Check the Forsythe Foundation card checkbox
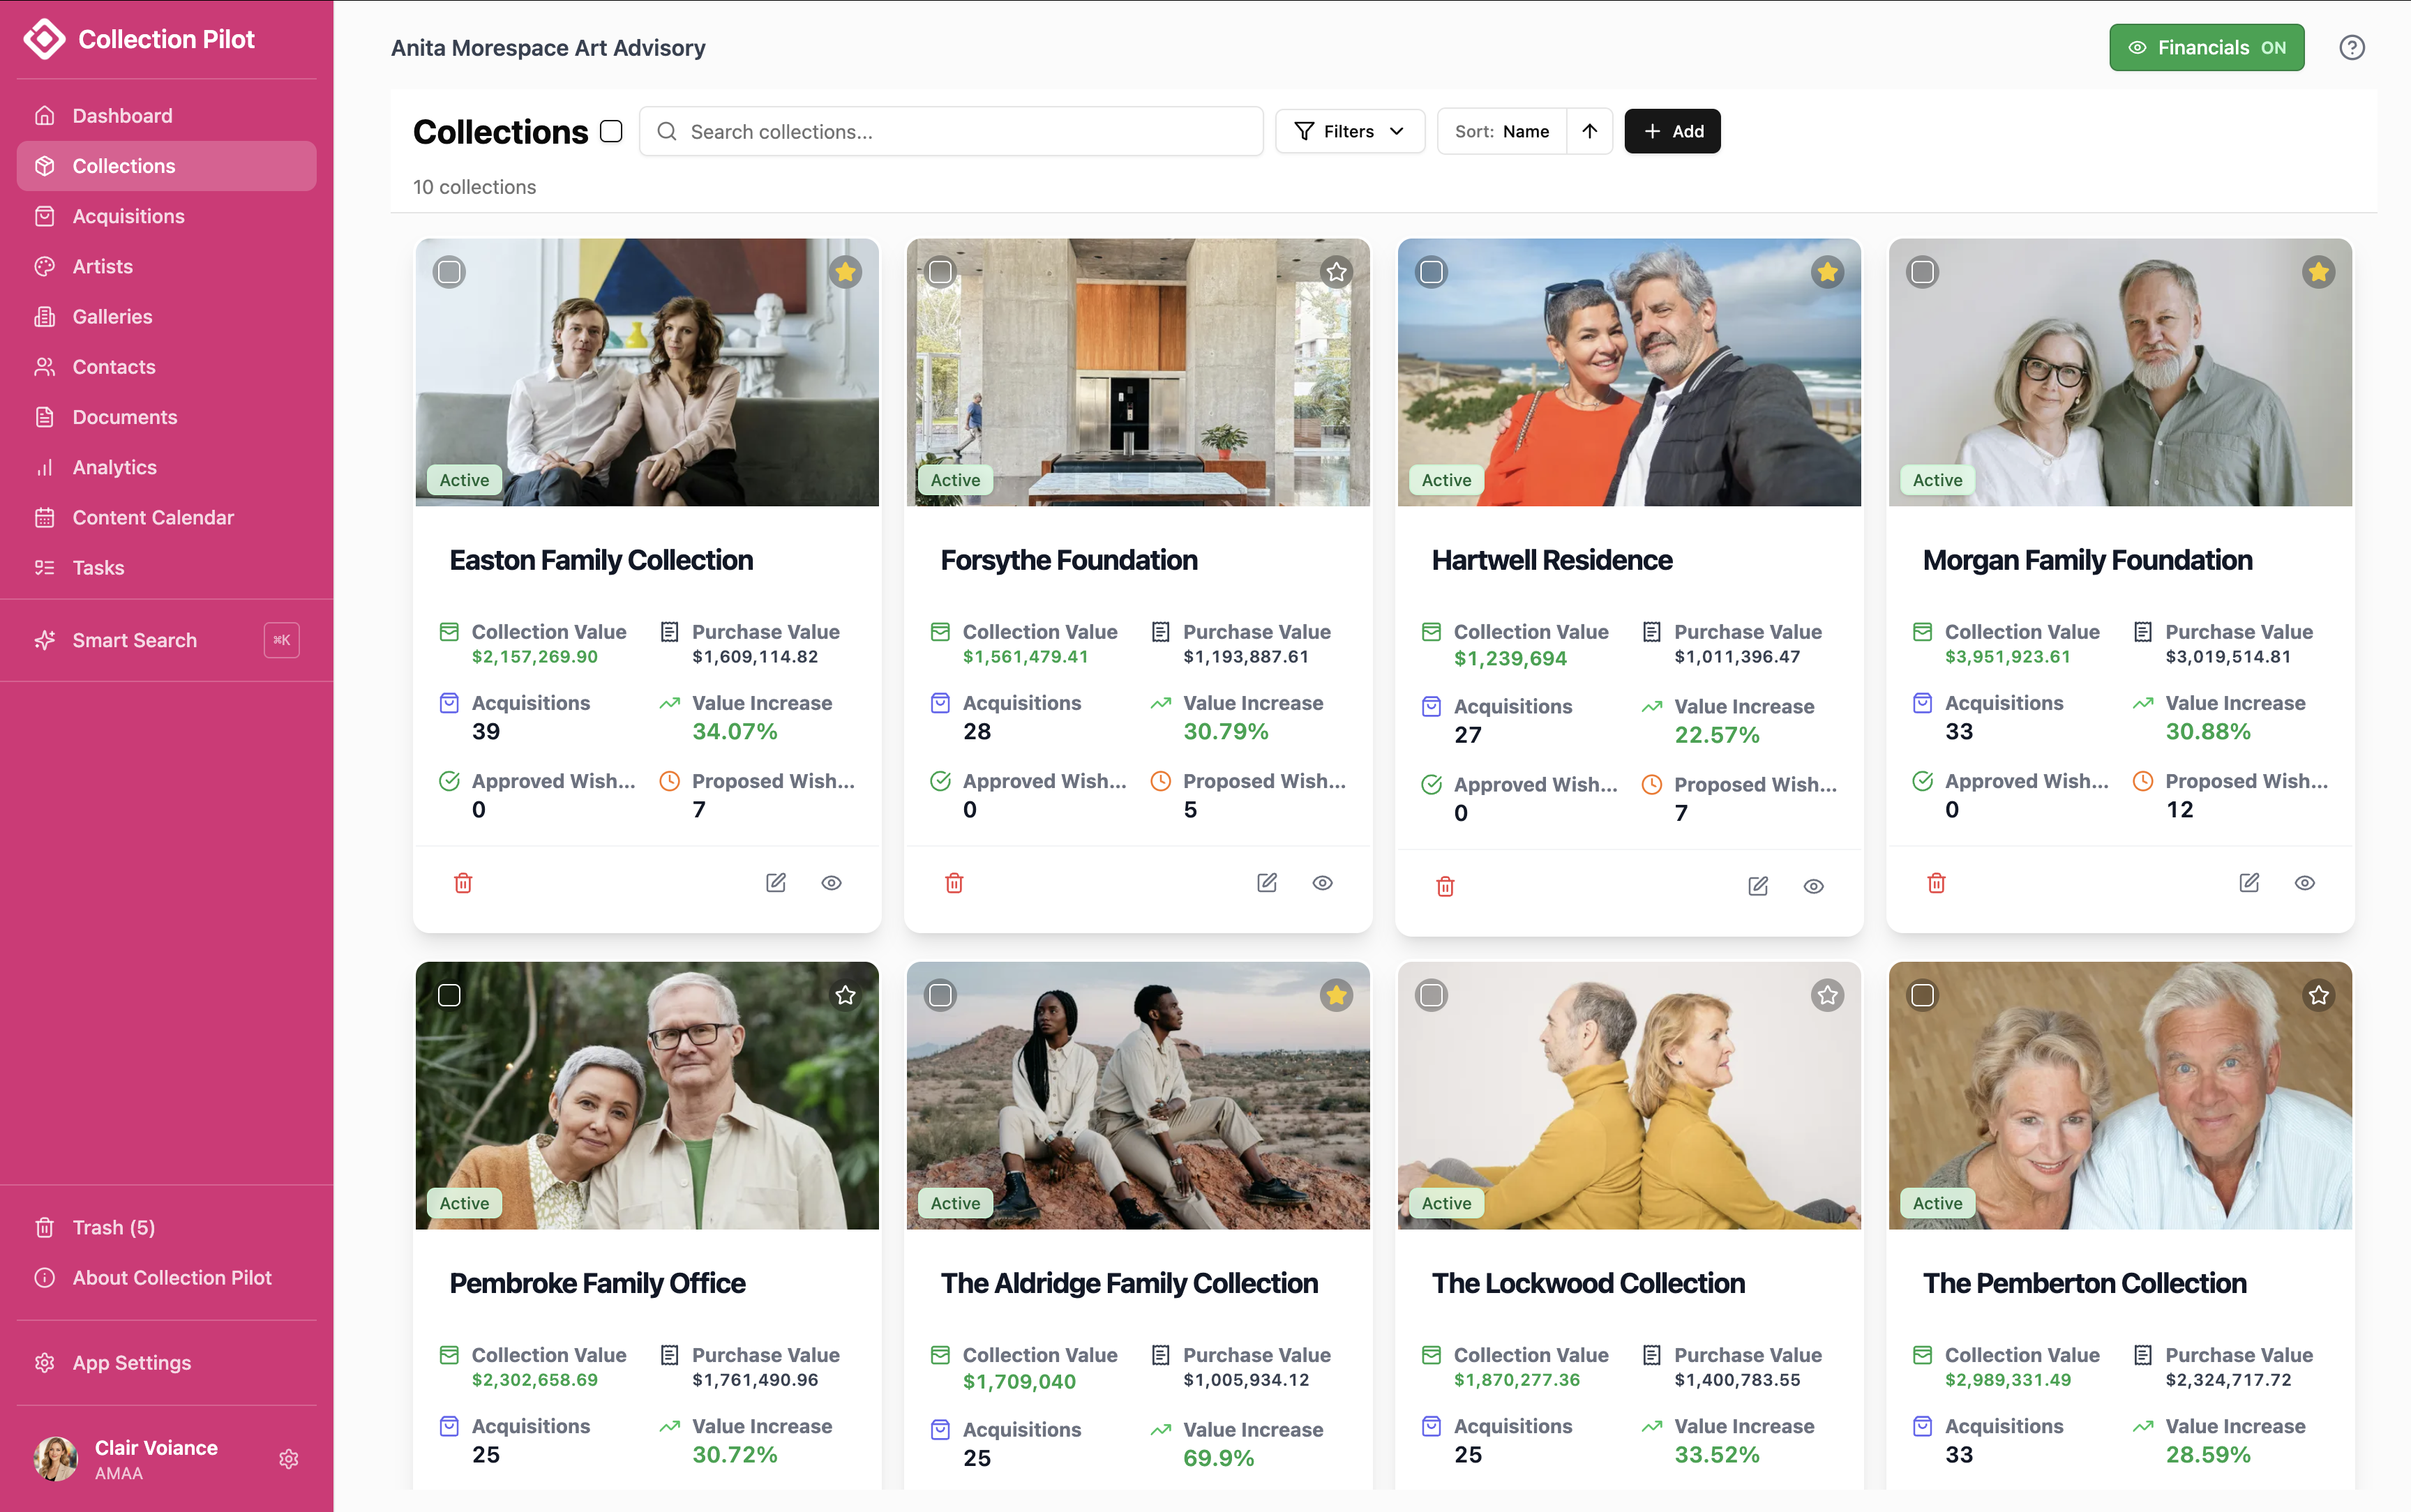The width and height of the screenshot is (2411, 1512). click(x=940, y=272)
